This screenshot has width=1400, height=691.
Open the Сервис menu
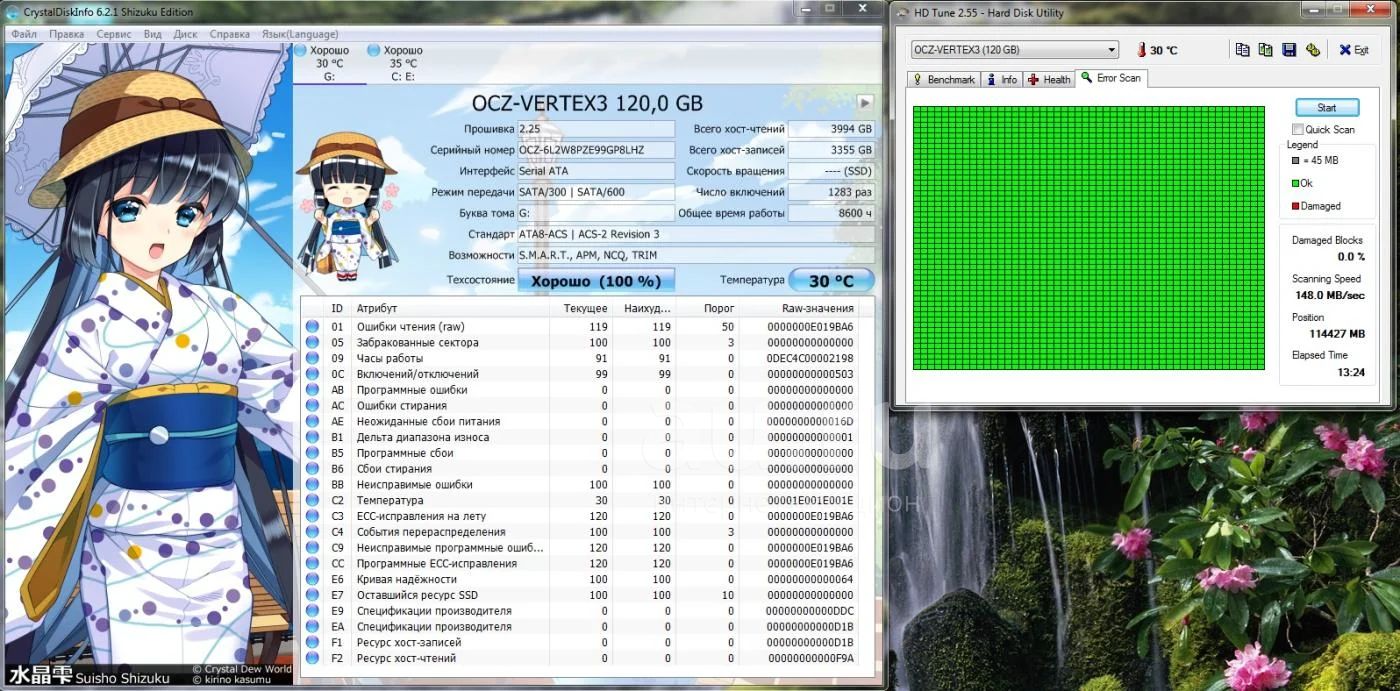coord(114,34)
